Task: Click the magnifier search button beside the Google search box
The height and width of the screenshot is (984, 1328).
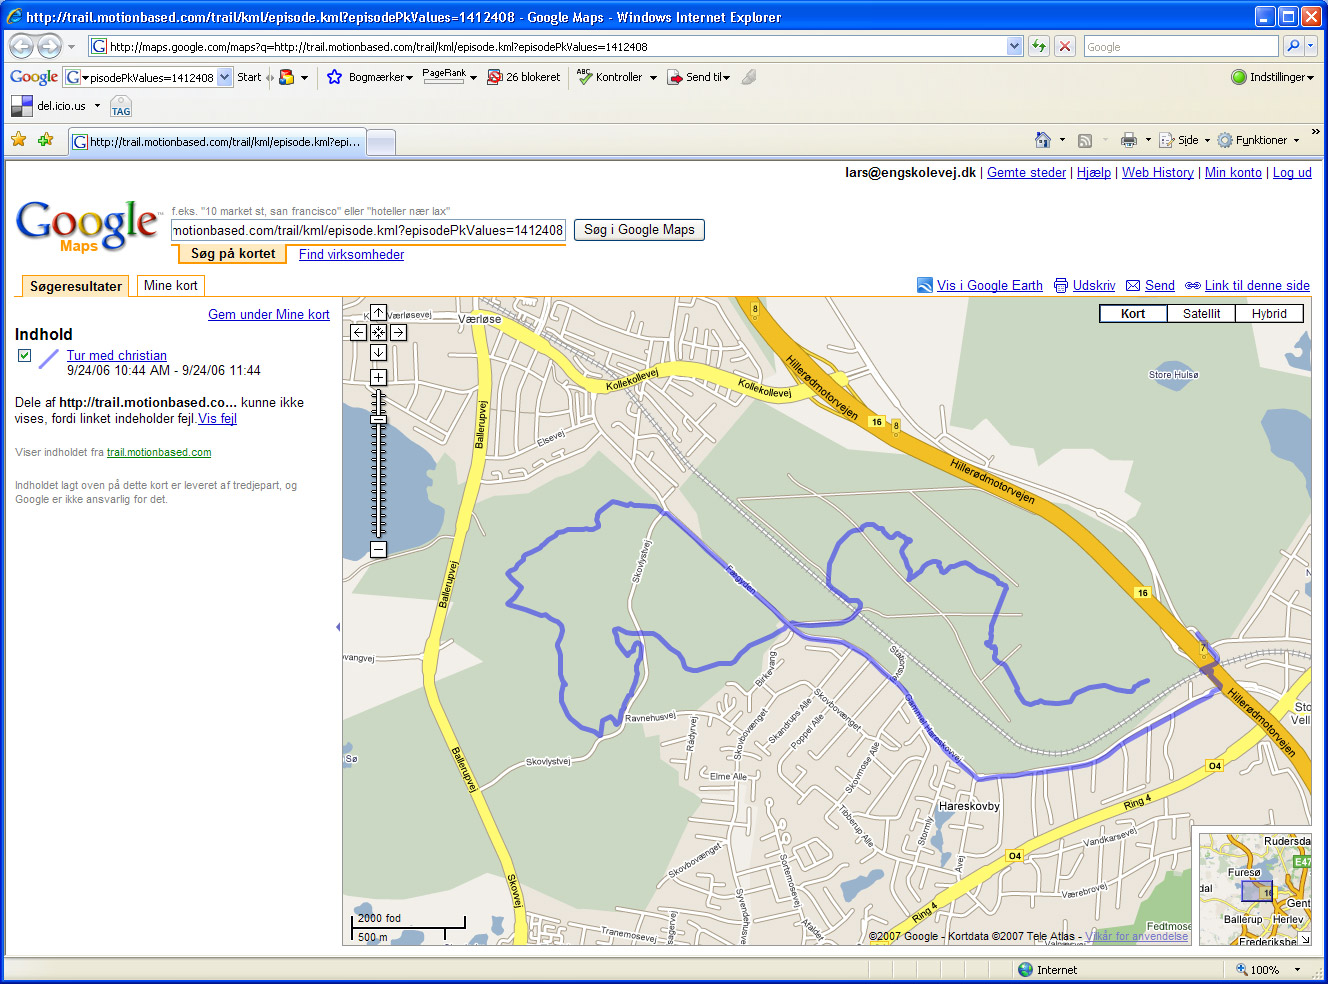Action: point(1293,46)
